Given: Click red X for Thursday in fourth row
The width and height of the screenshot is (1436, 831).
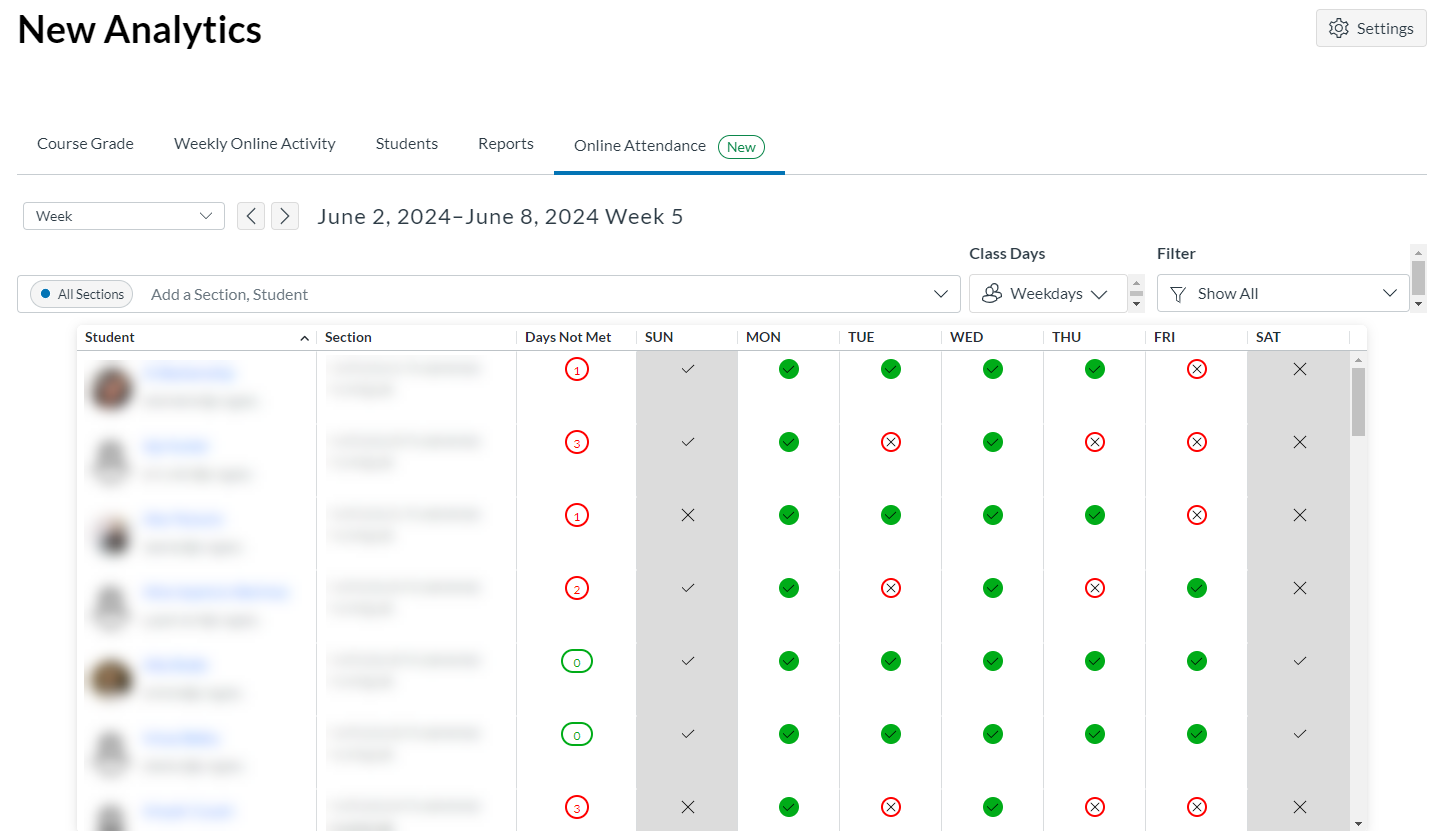Looking at the screenshot, I should [1094, 588].
